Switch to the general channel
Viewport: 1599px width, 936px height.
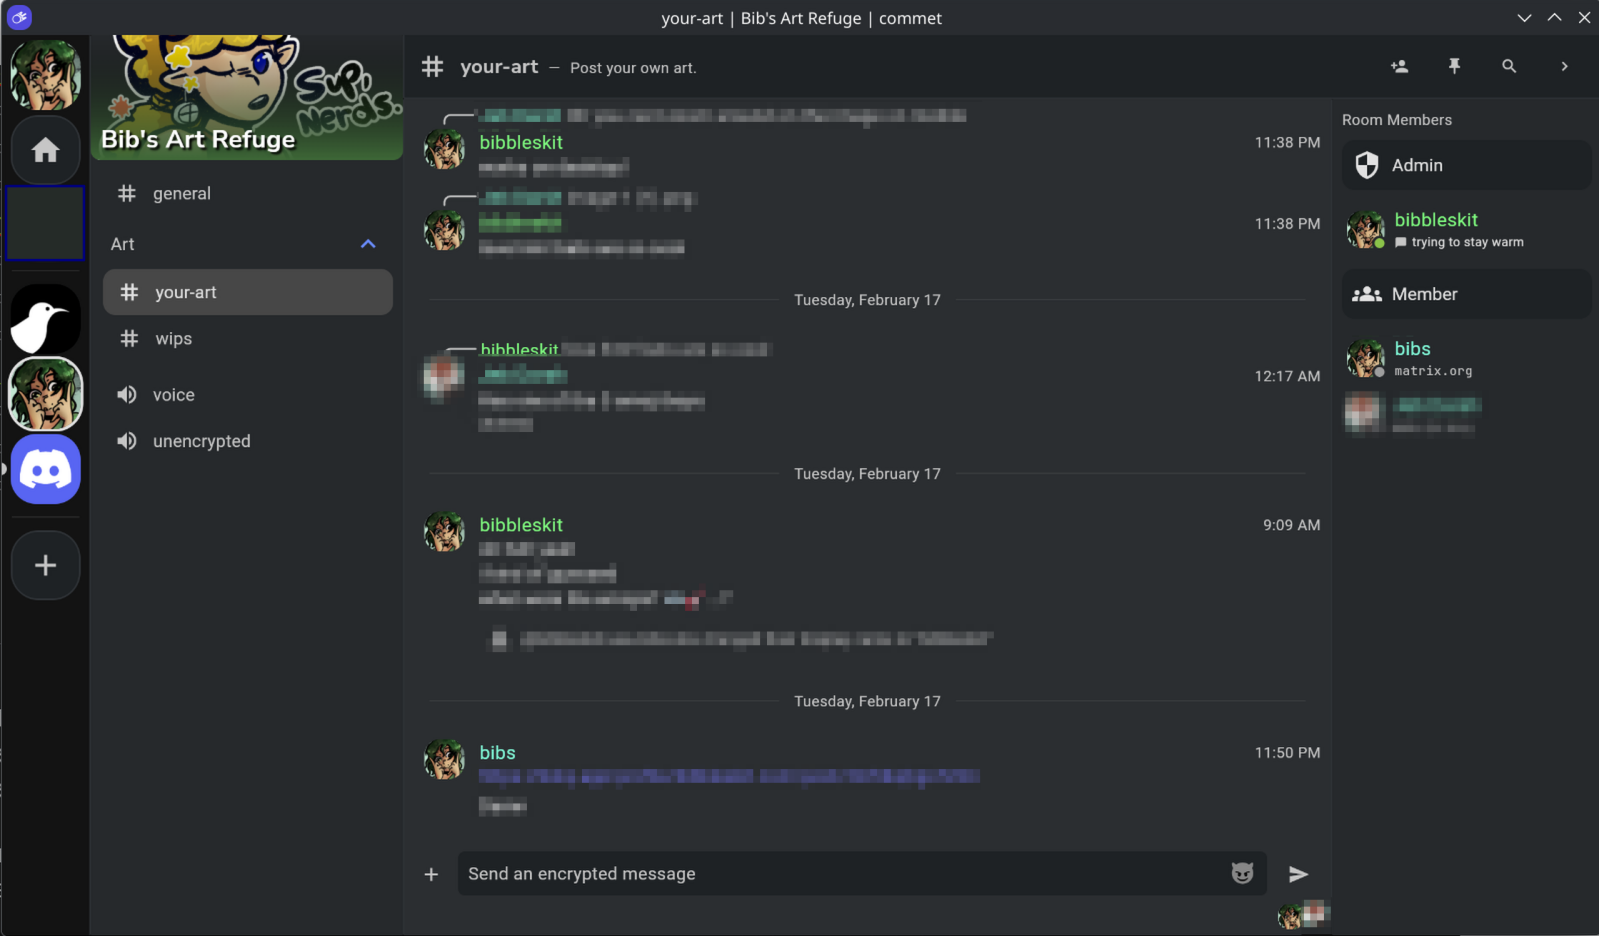tap(181, 194)
